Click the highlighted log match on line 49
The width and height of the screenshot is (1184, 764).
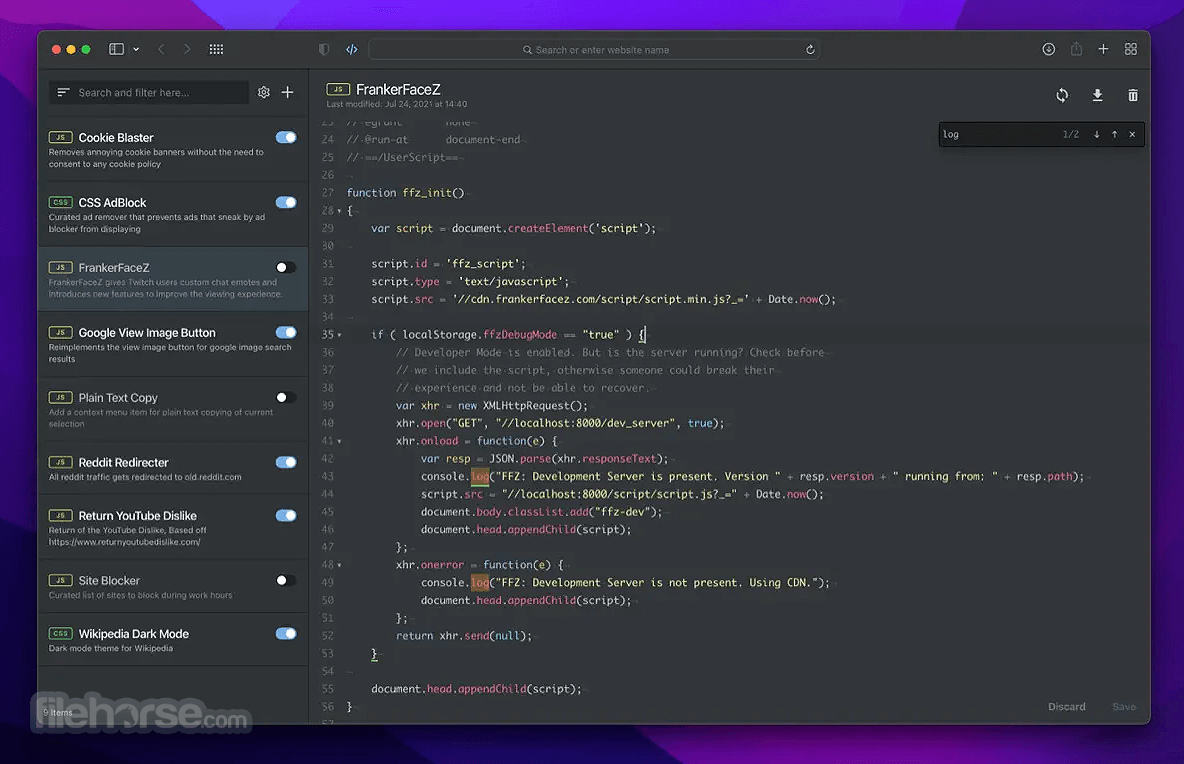coord(479,583)
